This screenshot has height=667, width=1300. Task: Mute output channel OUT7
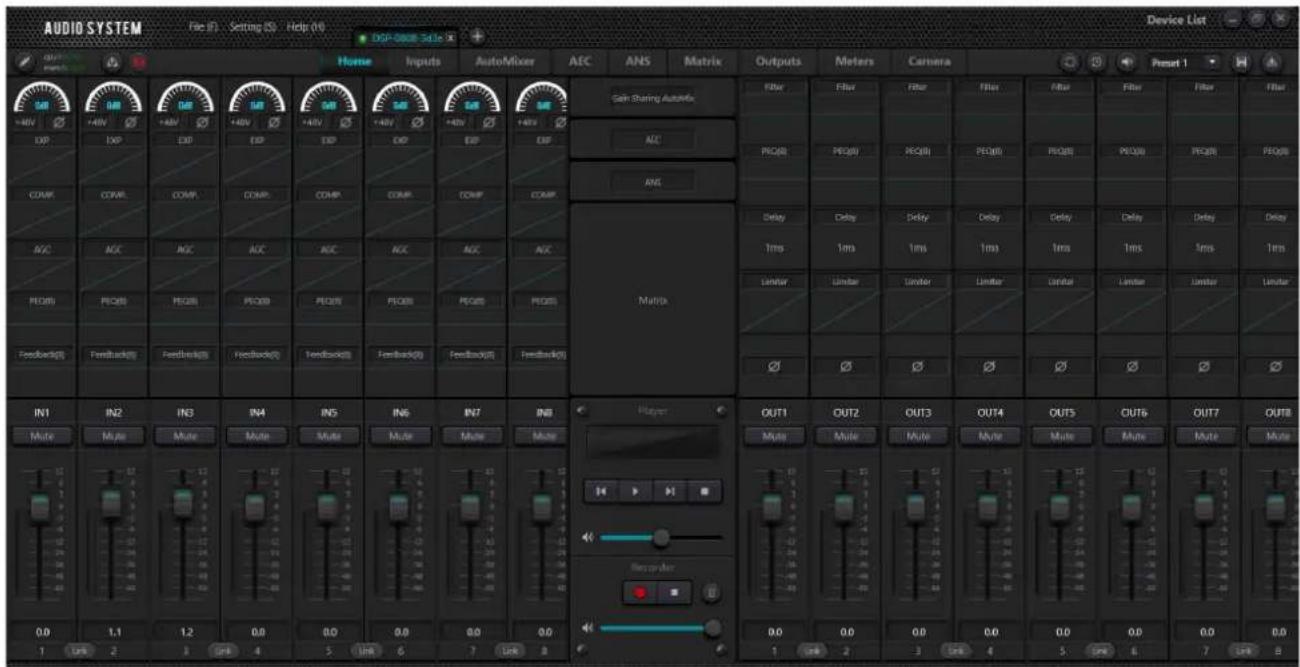1205,436
